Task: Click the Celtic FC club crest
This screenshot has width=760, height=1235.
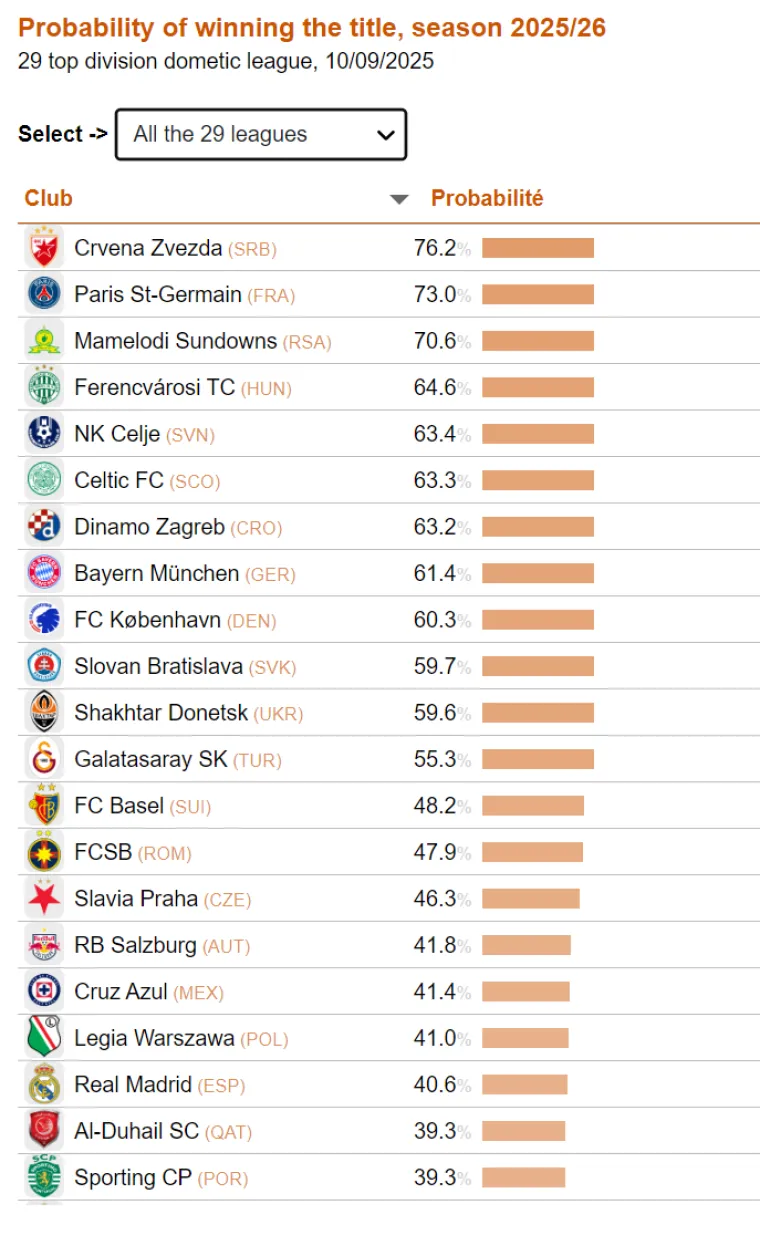Action: click(42, 480)
